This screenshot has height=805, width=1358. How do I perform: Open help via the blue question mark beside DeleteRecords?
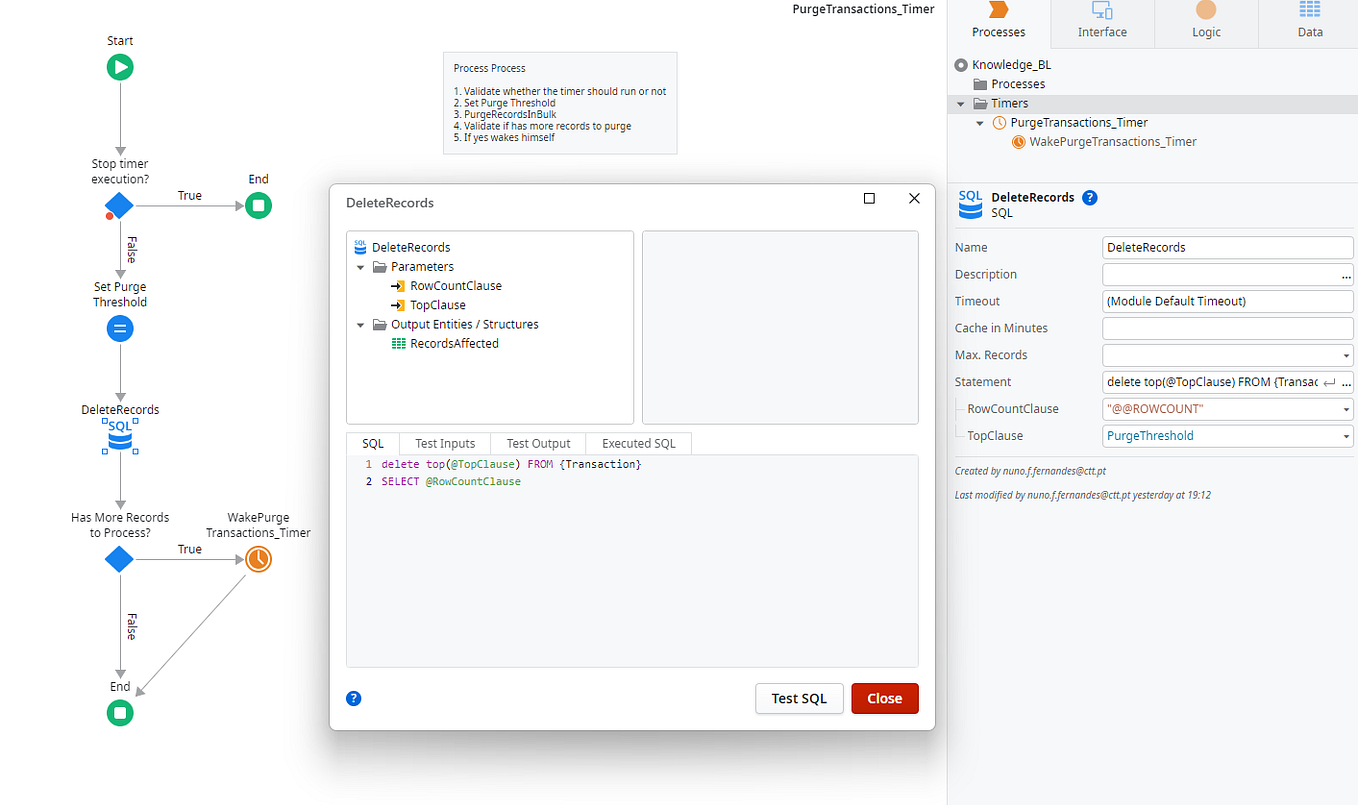pyautogui.click(x=1089, y=197)
